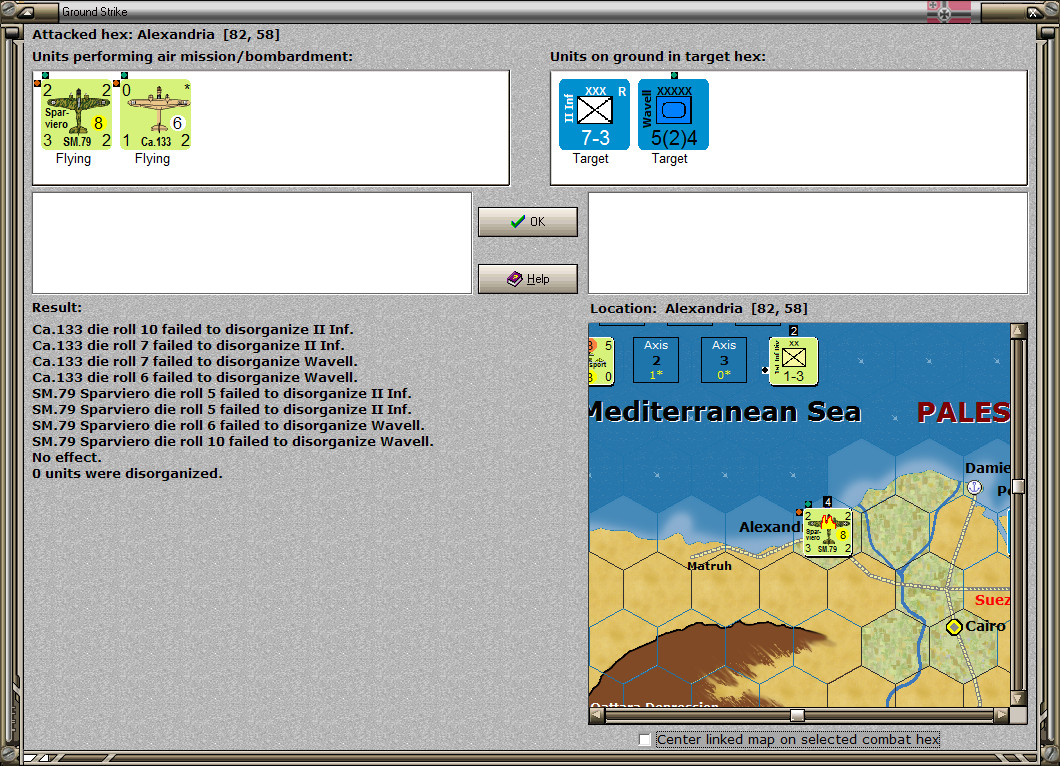Click the empty left detail box below units
Viewport: 1060px width, 766px height.
coord(252,243)
